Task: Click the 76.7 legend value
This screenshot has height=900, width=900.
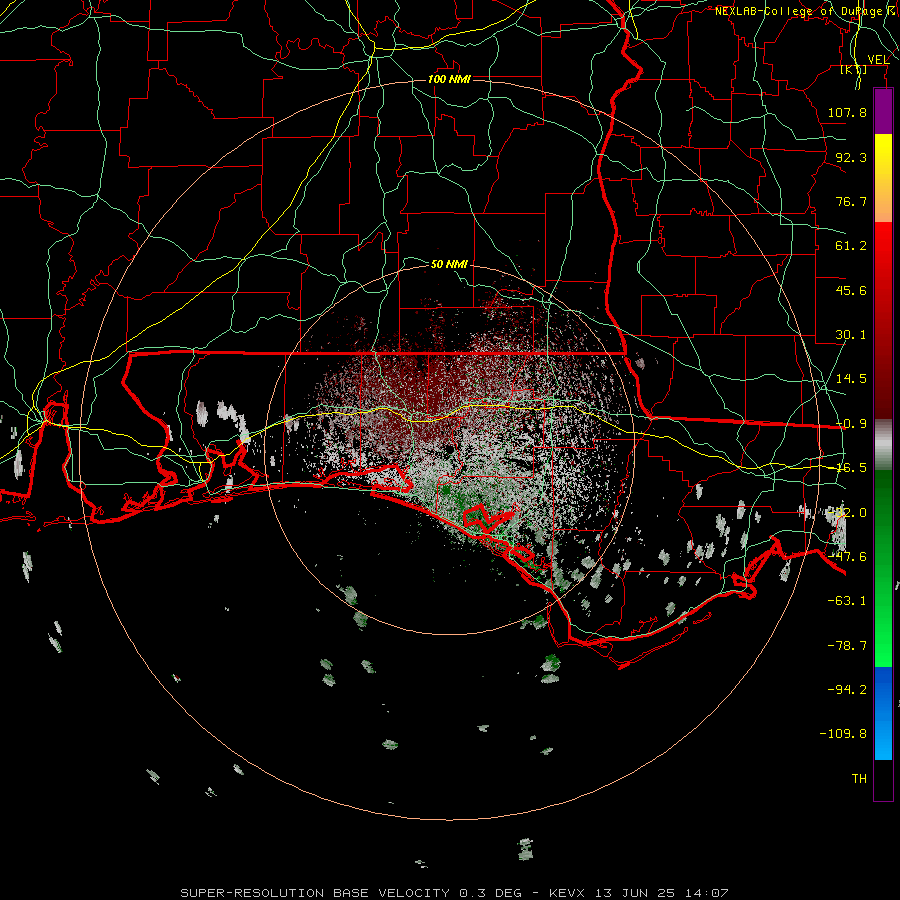Action: 851,201
